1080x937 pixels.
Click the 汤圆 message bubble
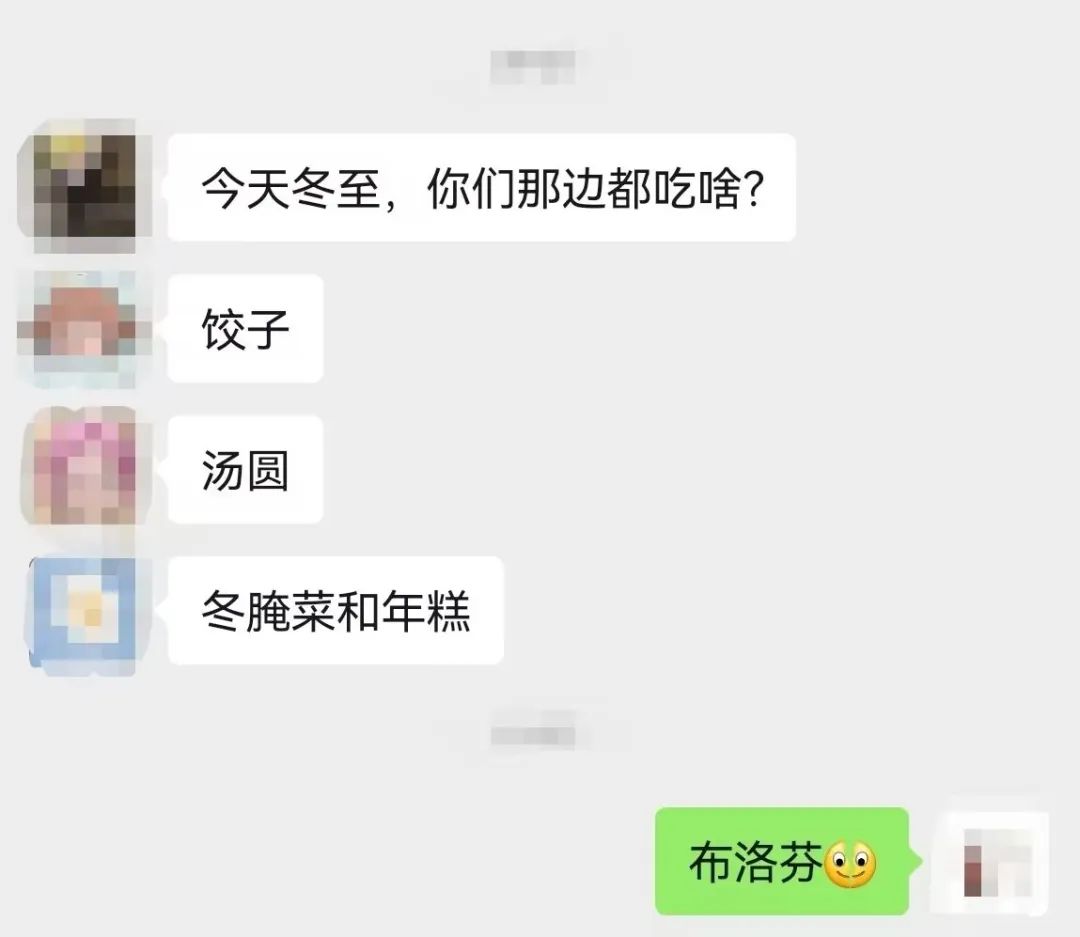[245, 470]
